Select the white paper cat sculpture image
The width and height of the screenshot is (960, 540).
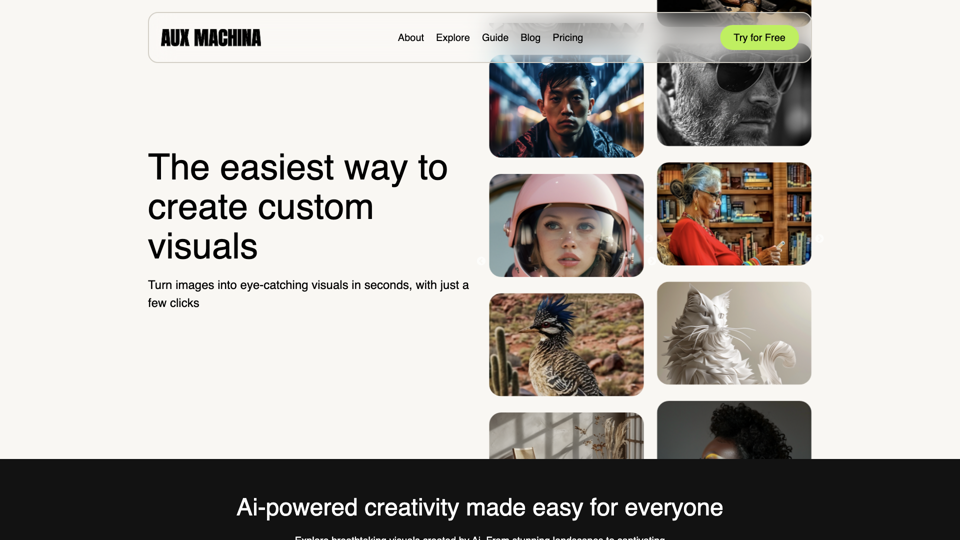734,333
